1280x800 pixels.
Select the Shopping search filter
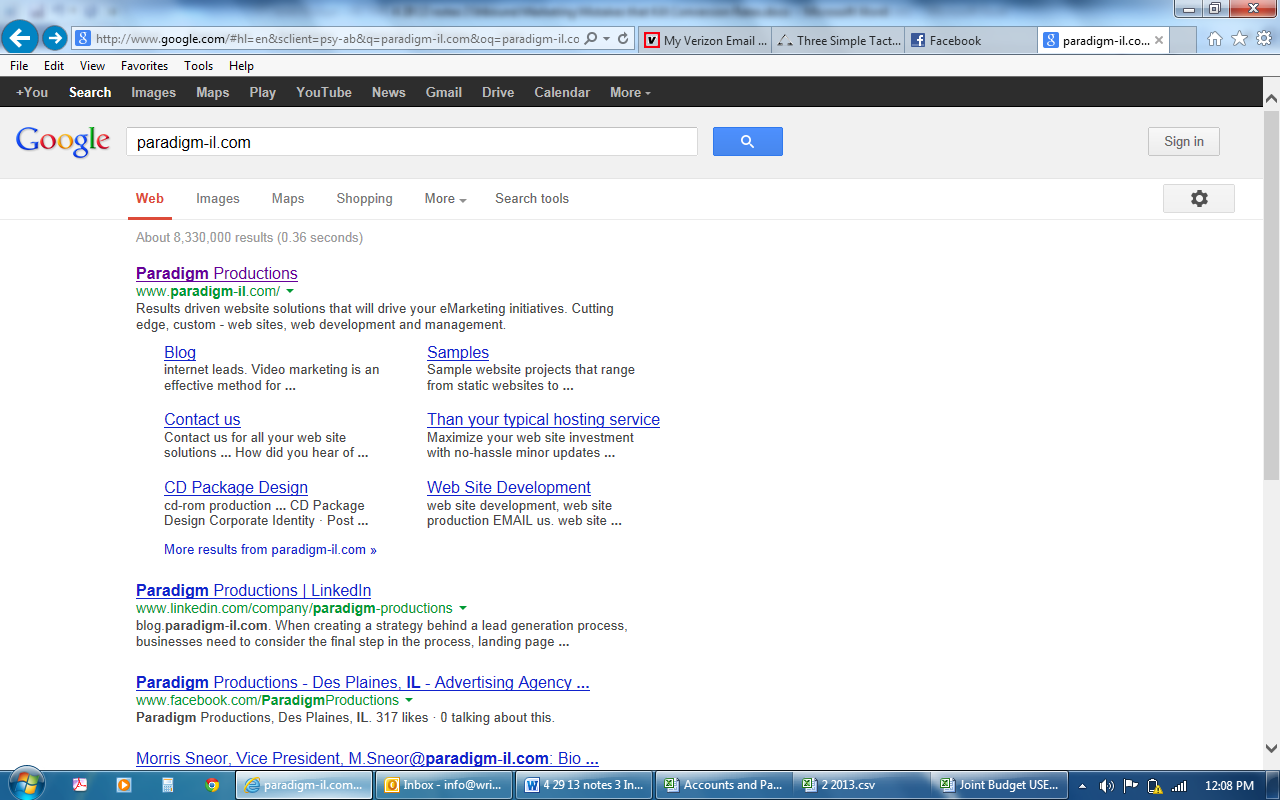tap(364, 199)
